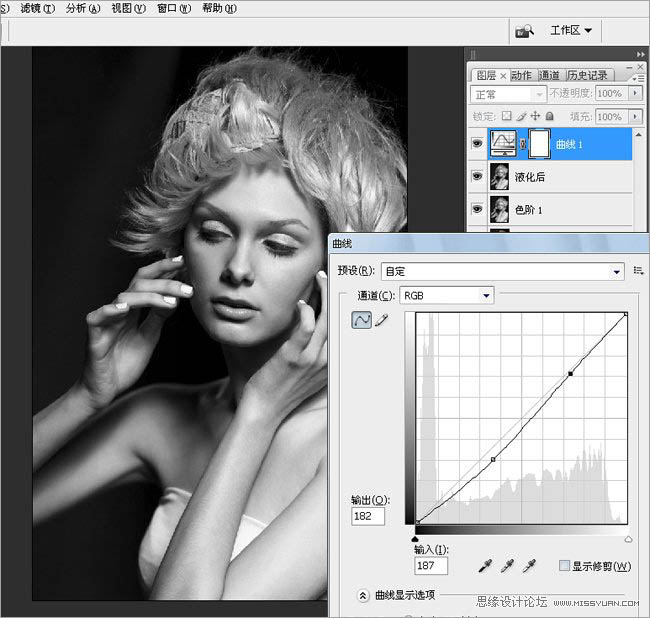Enable the 显示修剪 checkbox

tap(565, 566)
